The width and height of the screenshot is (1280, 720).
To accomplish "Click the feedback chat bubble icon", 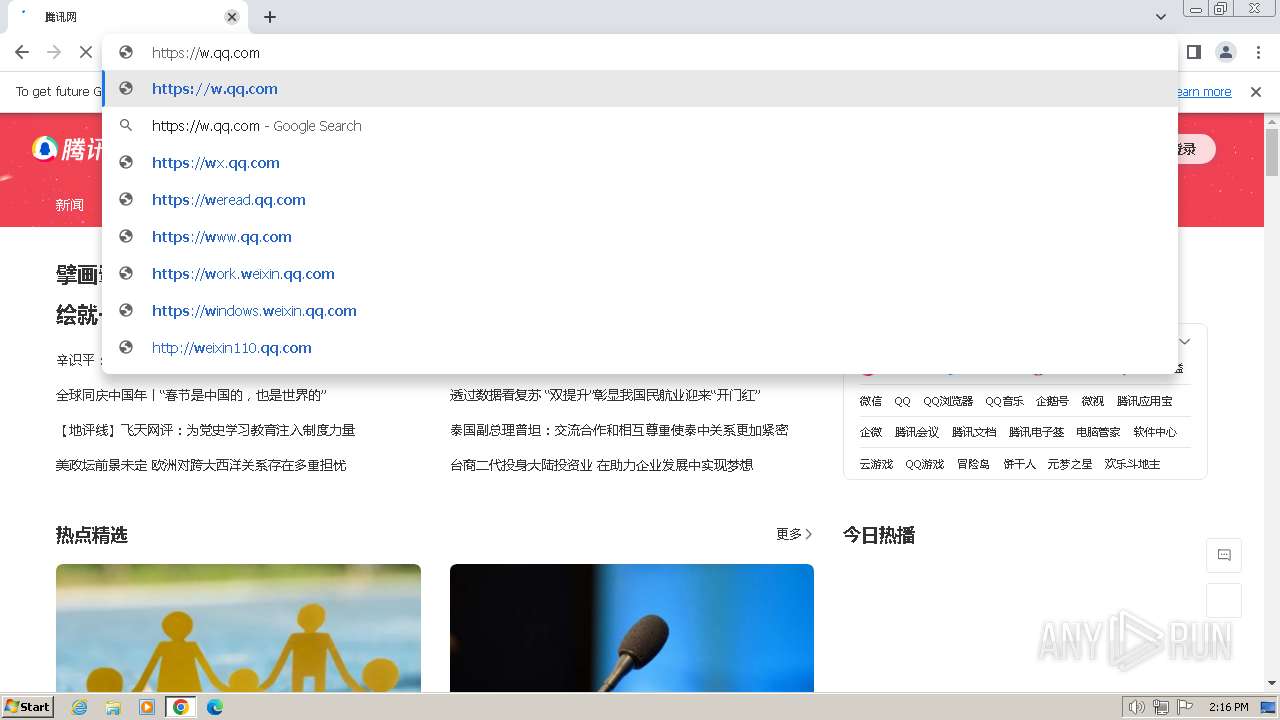I will [1224, 555].
